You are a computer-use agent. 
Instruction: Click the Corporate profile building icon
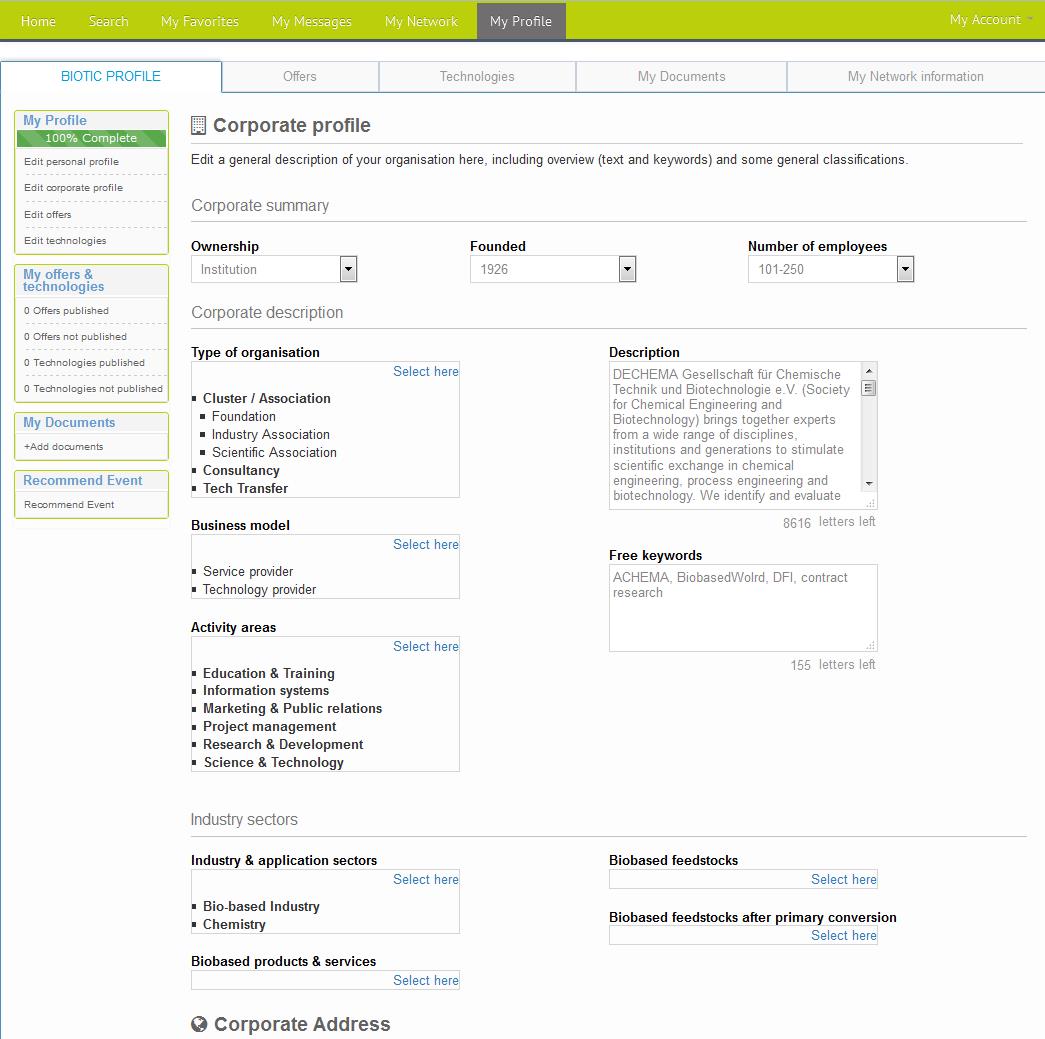pos(198,125)
